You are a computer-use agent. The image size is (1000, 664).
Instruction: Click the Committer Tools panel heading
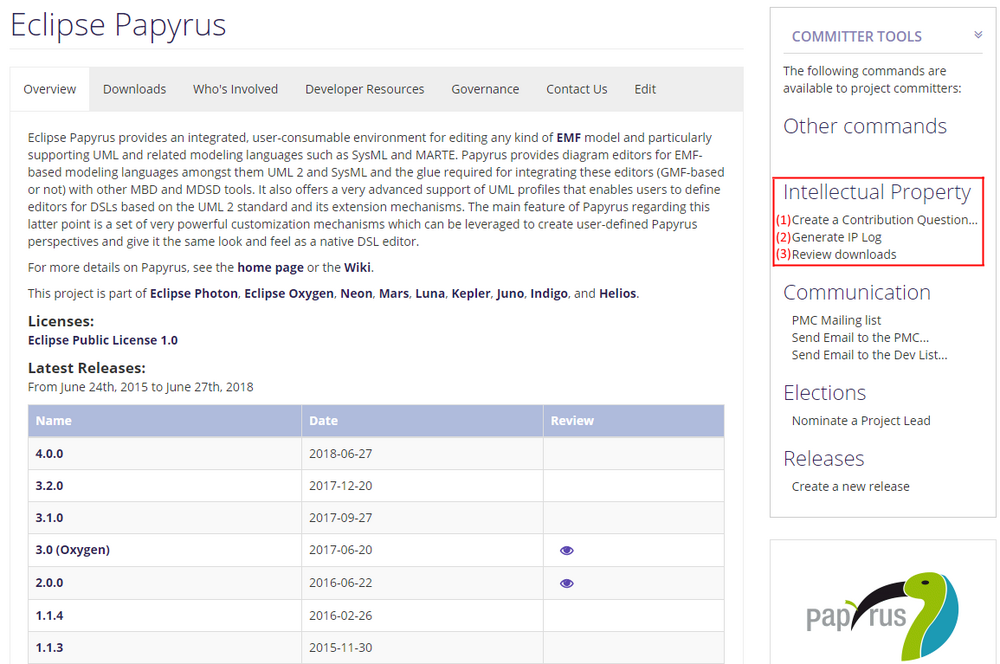857,36
